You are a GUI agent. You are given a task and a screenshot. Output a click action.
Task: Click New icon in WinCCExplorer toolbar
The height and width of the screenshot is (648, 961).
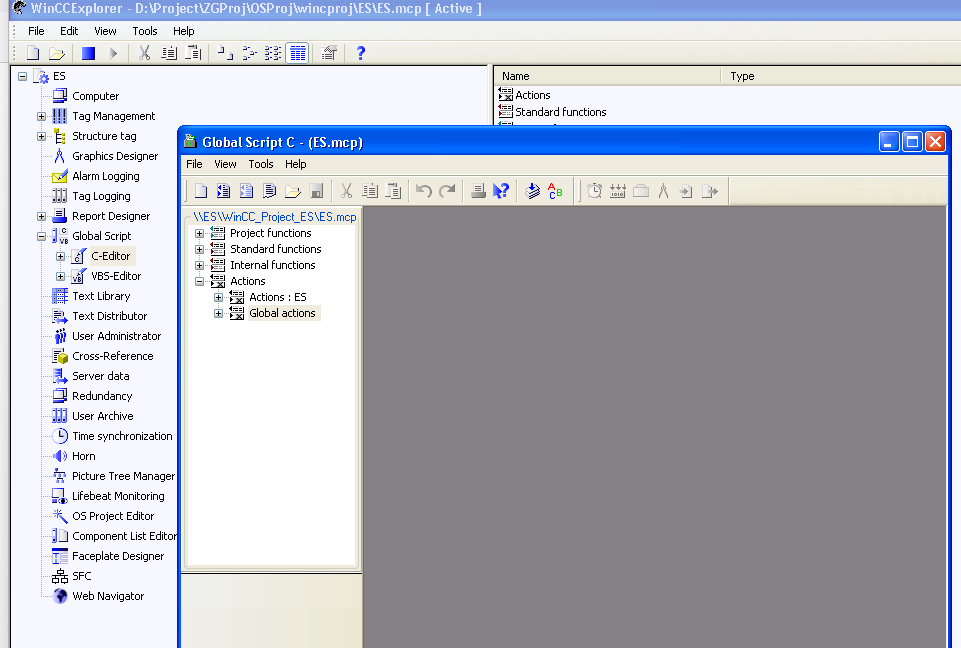(x=33, y=53)
